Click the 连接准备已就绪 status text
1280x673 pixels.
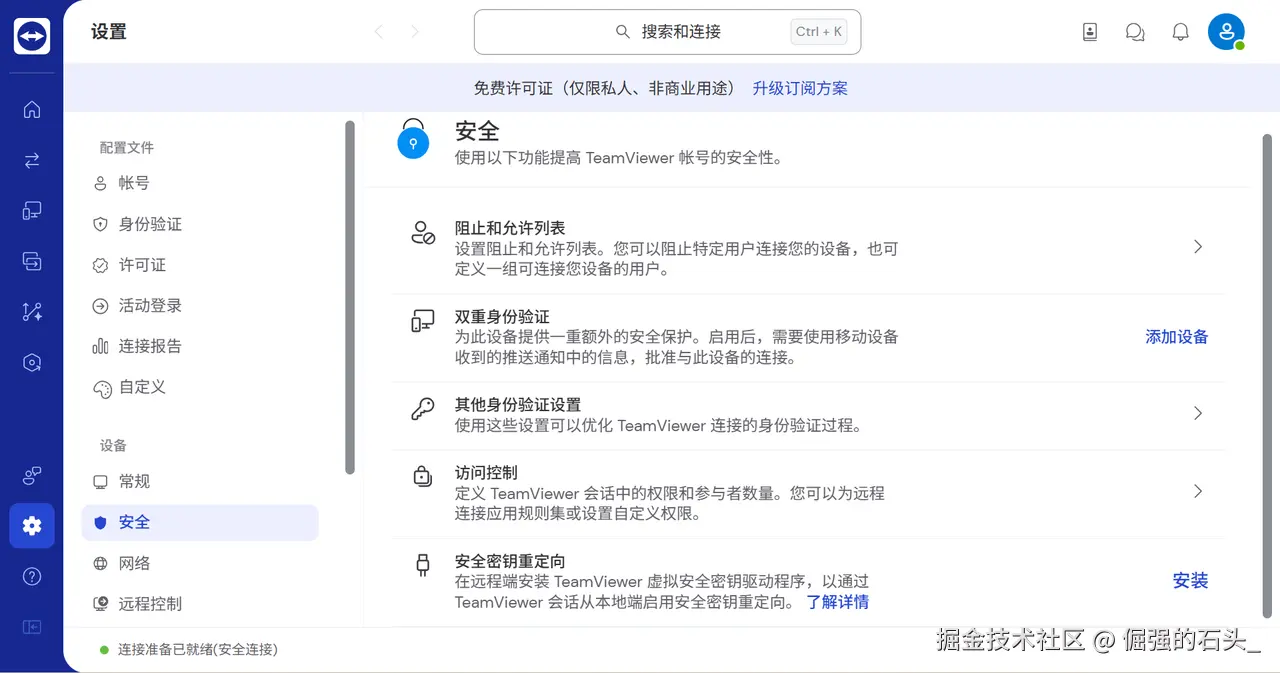[198, 649]
